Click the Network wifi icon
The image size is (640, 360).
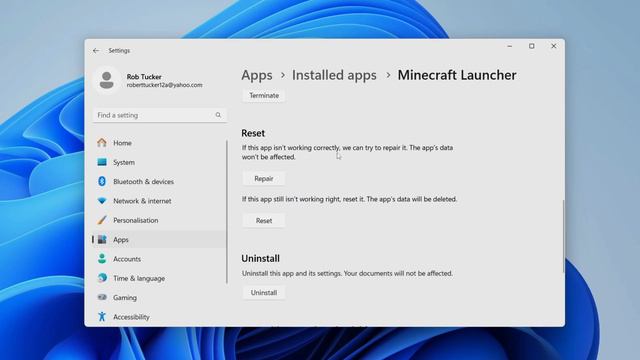click(x=102, y=201)
